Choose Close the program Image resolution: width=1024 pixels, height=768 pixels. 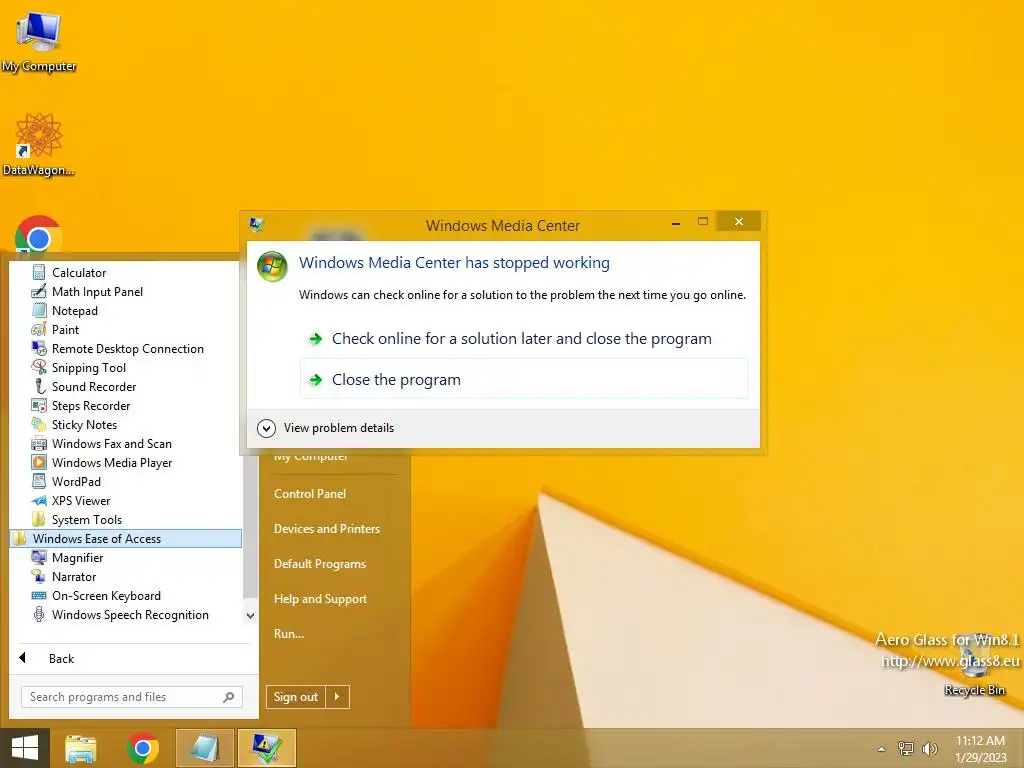pos(524,379)
